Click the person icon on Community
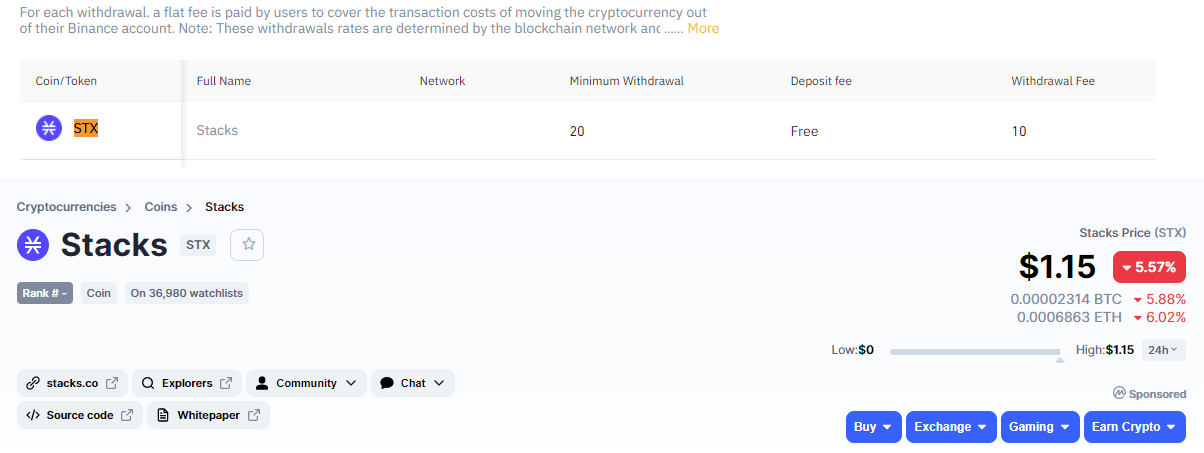Viewport: 1204px width, 453px height. (262, 383)
